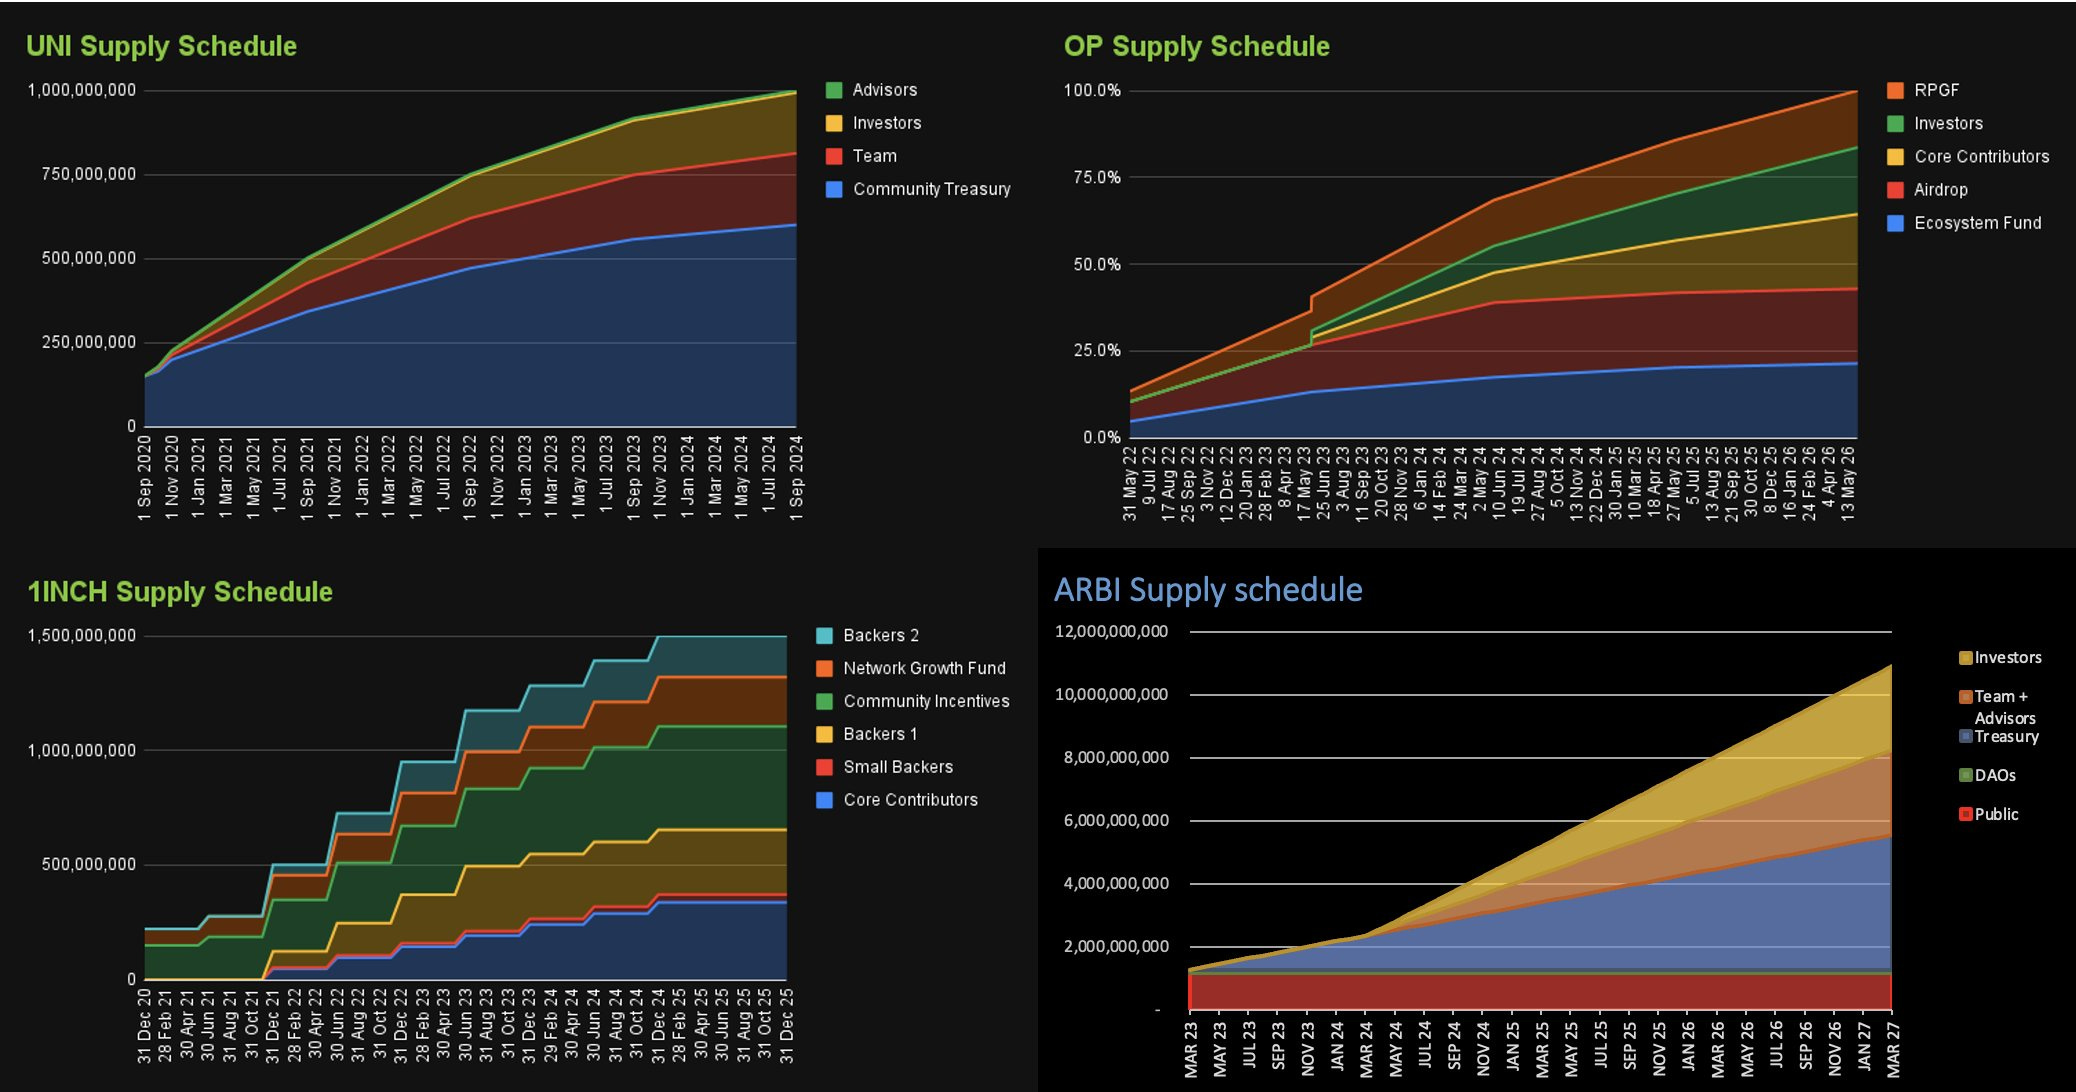The width and height of the screenshot is (2076, 1092).
Task: Click the Advisors label in UNI legend
Action: coord(884,90)
